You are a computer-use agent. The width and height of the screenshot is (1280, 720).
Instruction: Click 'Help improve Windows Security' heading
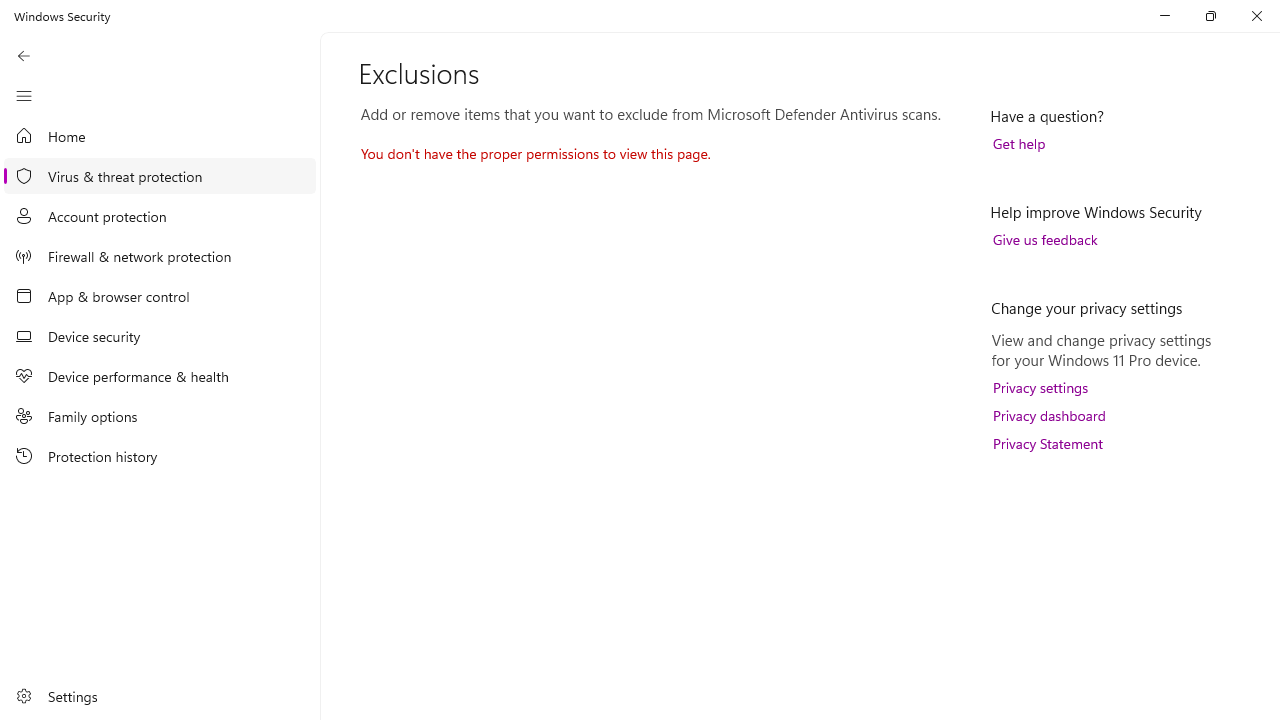[x=1096, y=212]
